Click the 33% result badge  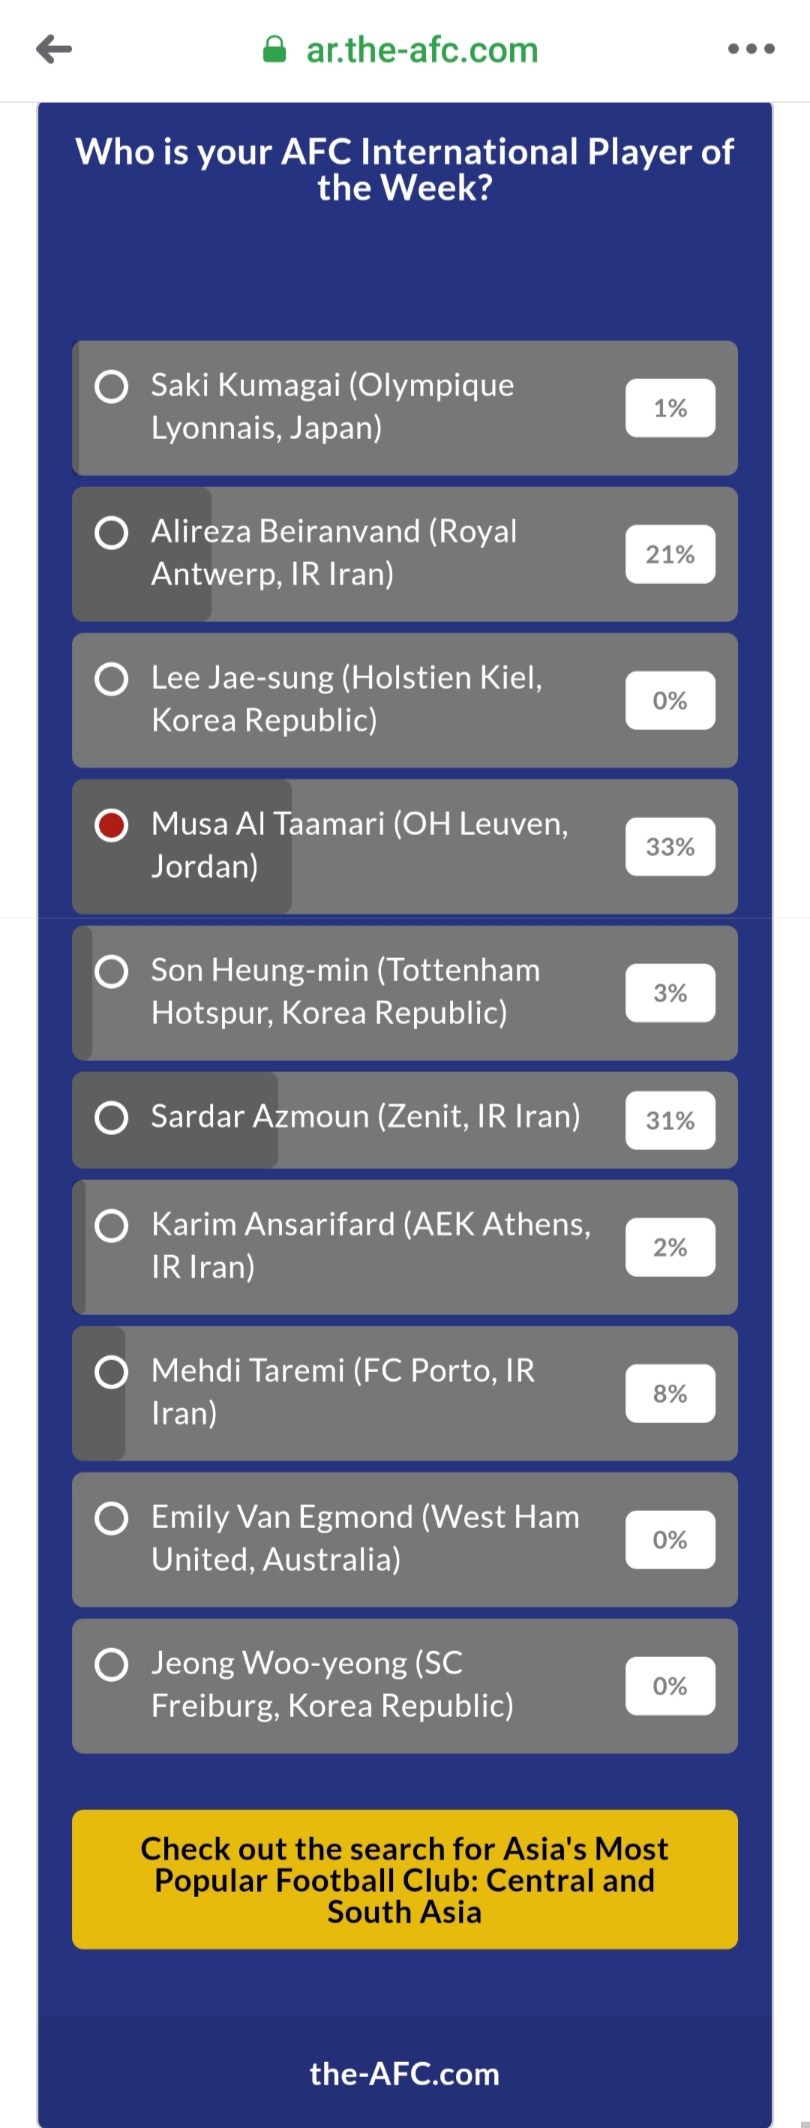(670, 847)
